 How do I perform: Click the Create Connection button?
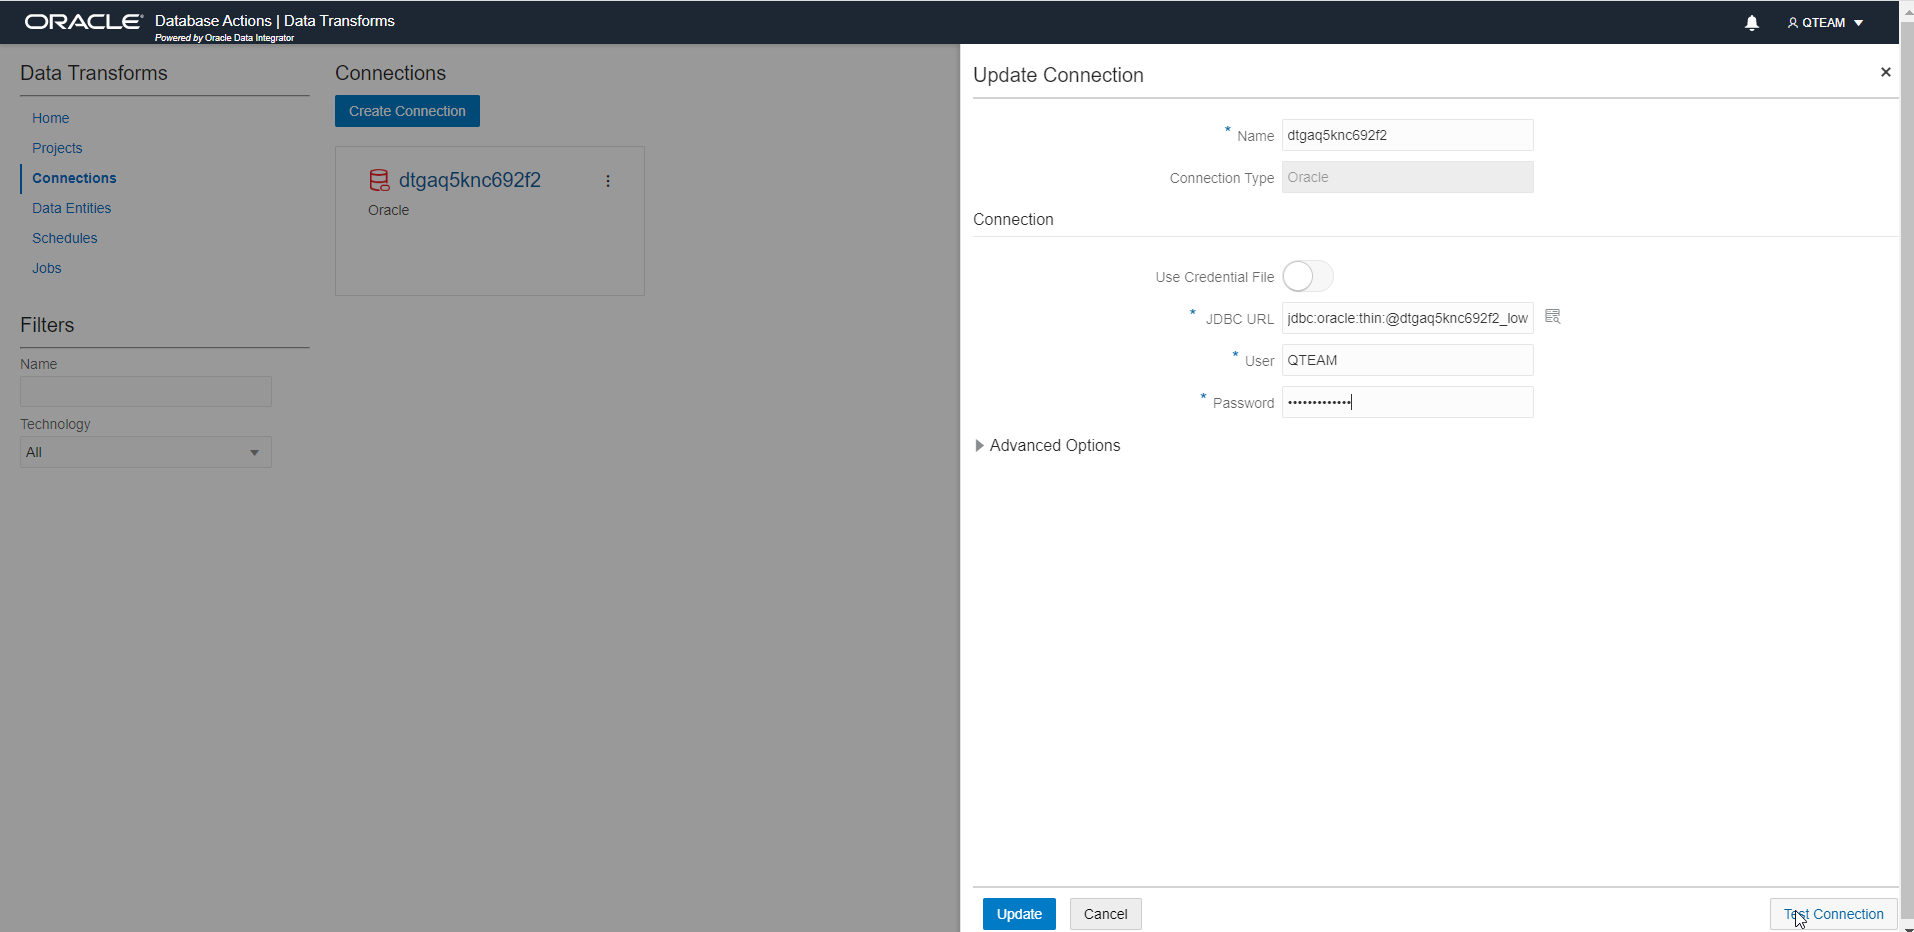tap(407, 111)
